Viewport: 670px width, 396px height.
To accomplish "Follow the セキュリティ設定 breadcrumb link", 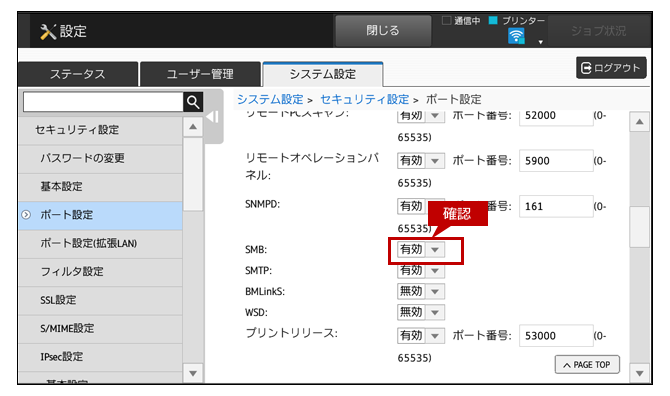I will 364,100.
